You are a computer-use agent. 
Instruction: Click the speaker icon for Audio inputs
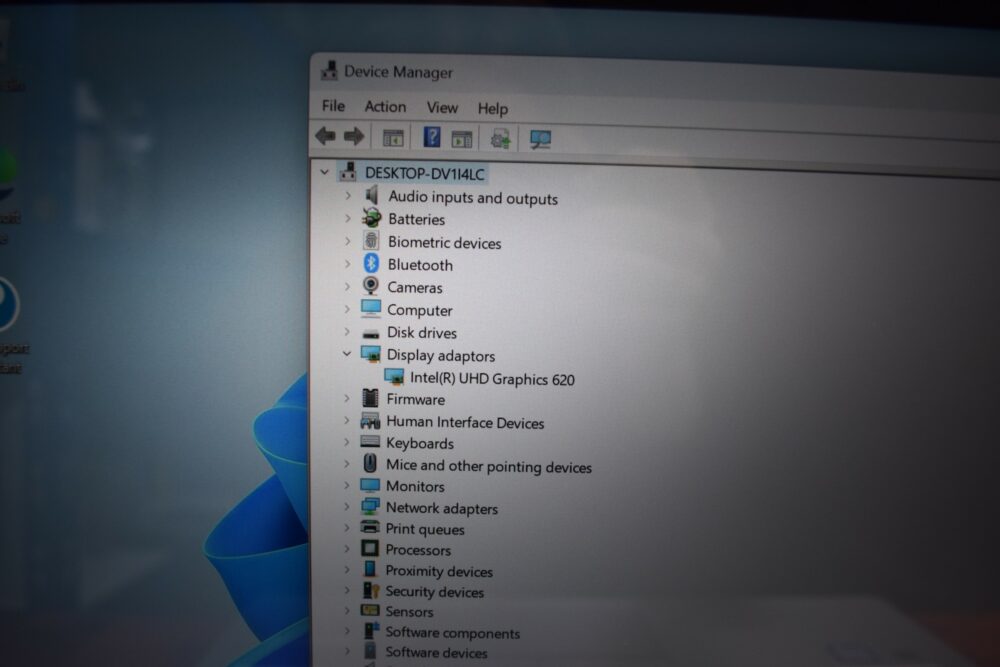[x=372, y=194]
